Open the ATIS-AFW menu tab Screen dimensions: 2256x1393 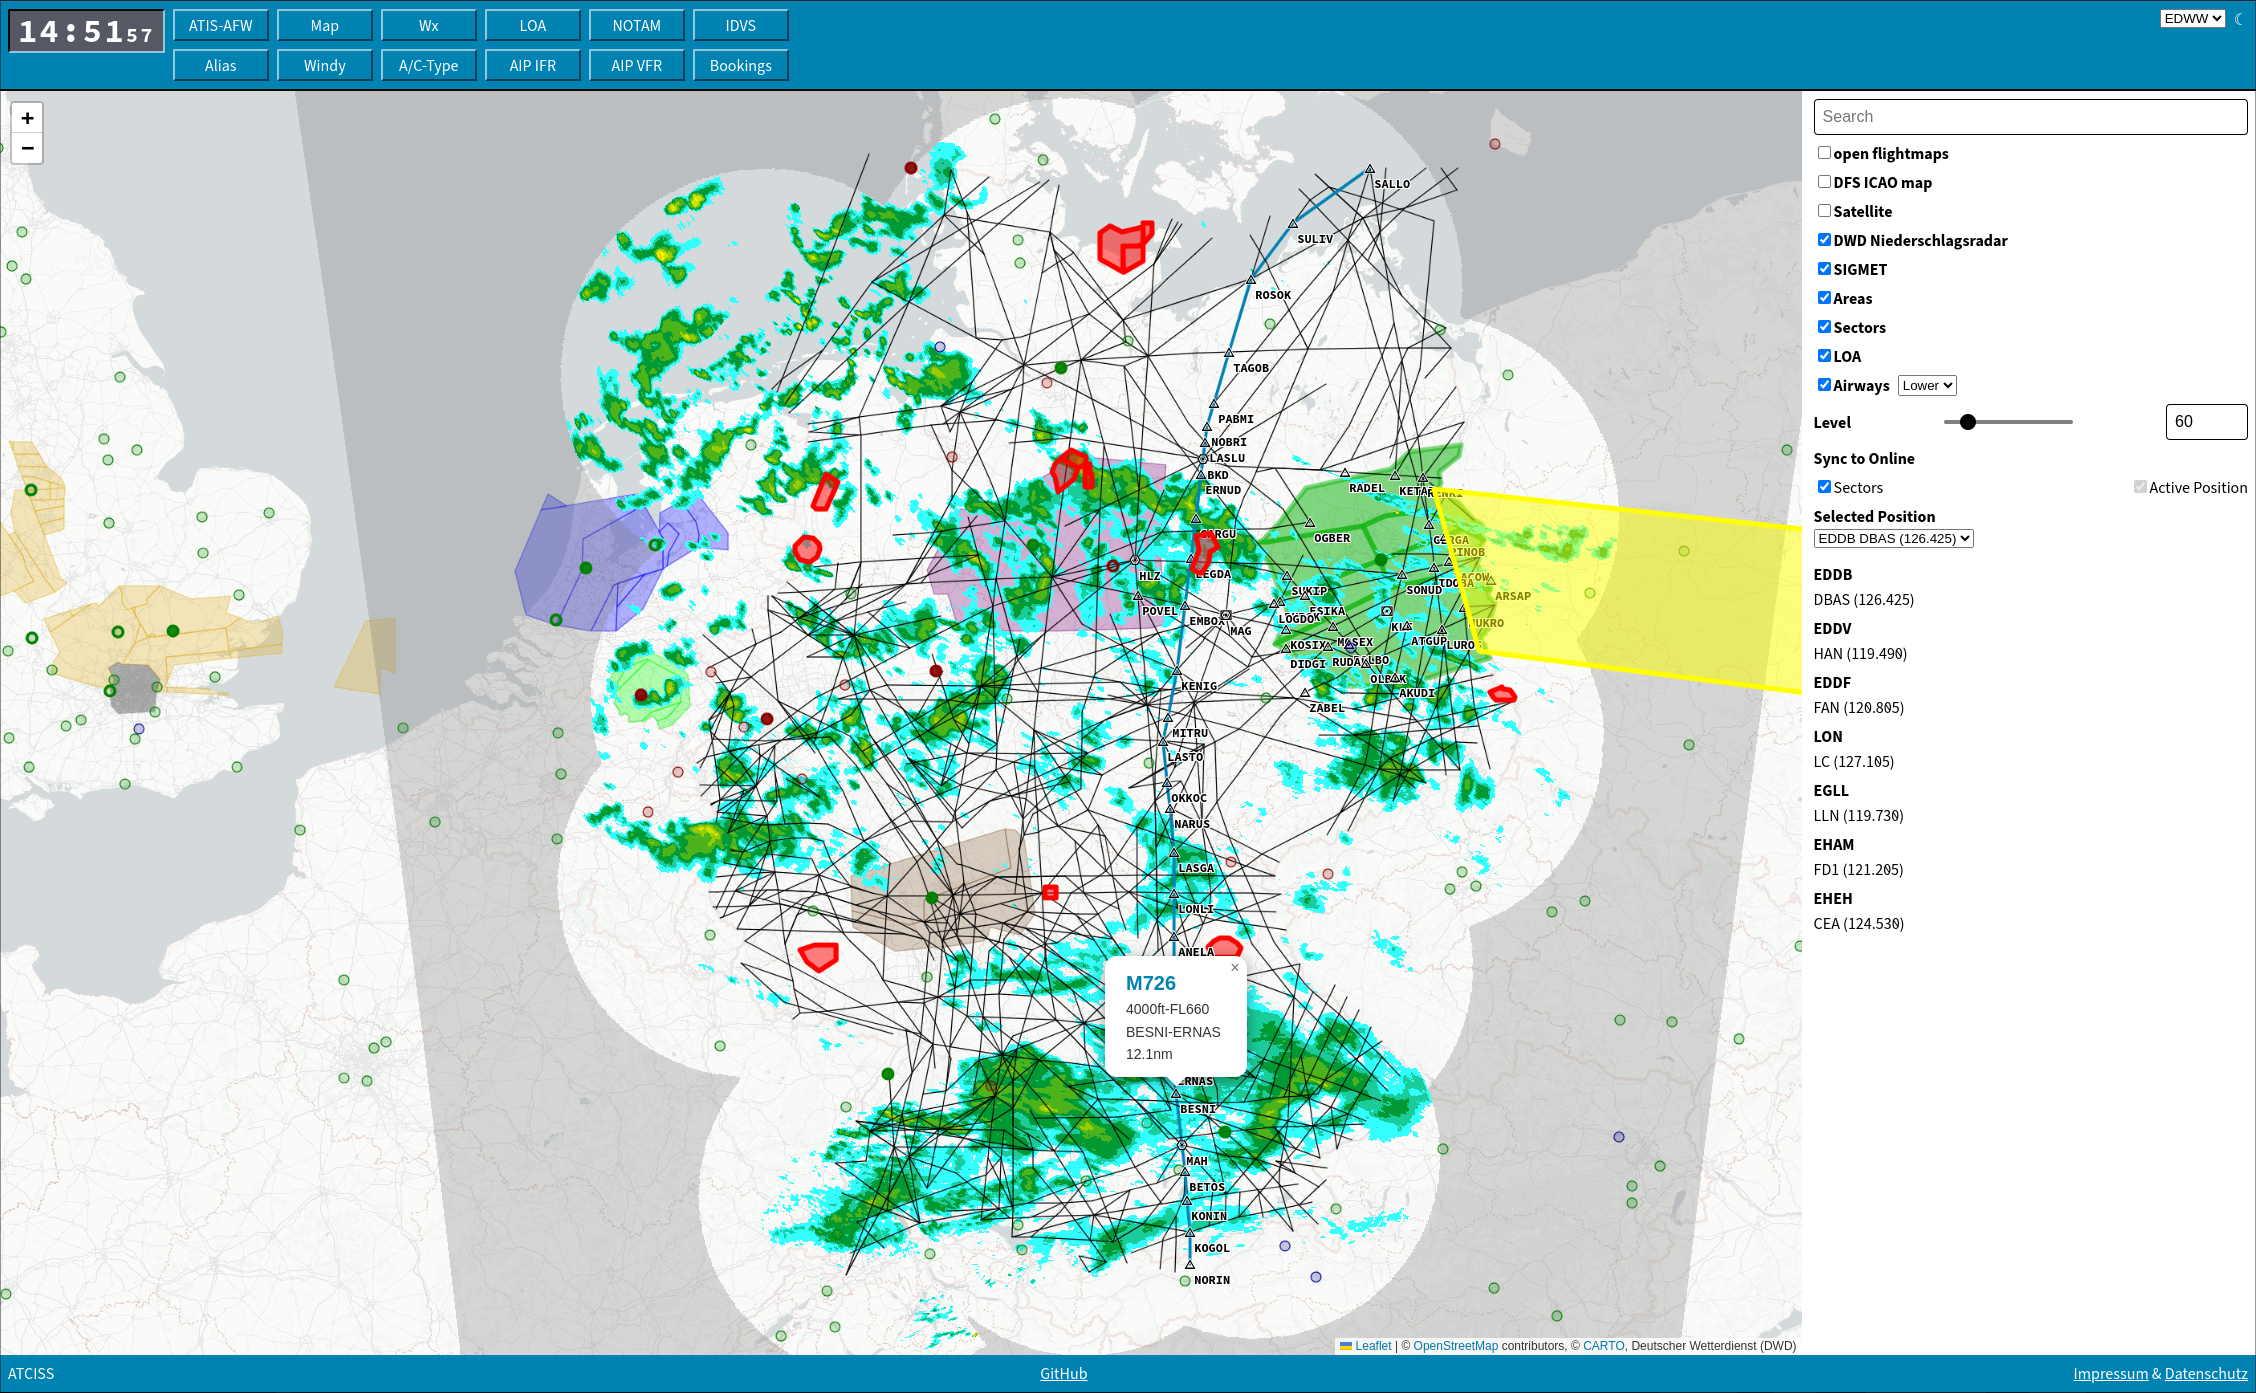220,26
